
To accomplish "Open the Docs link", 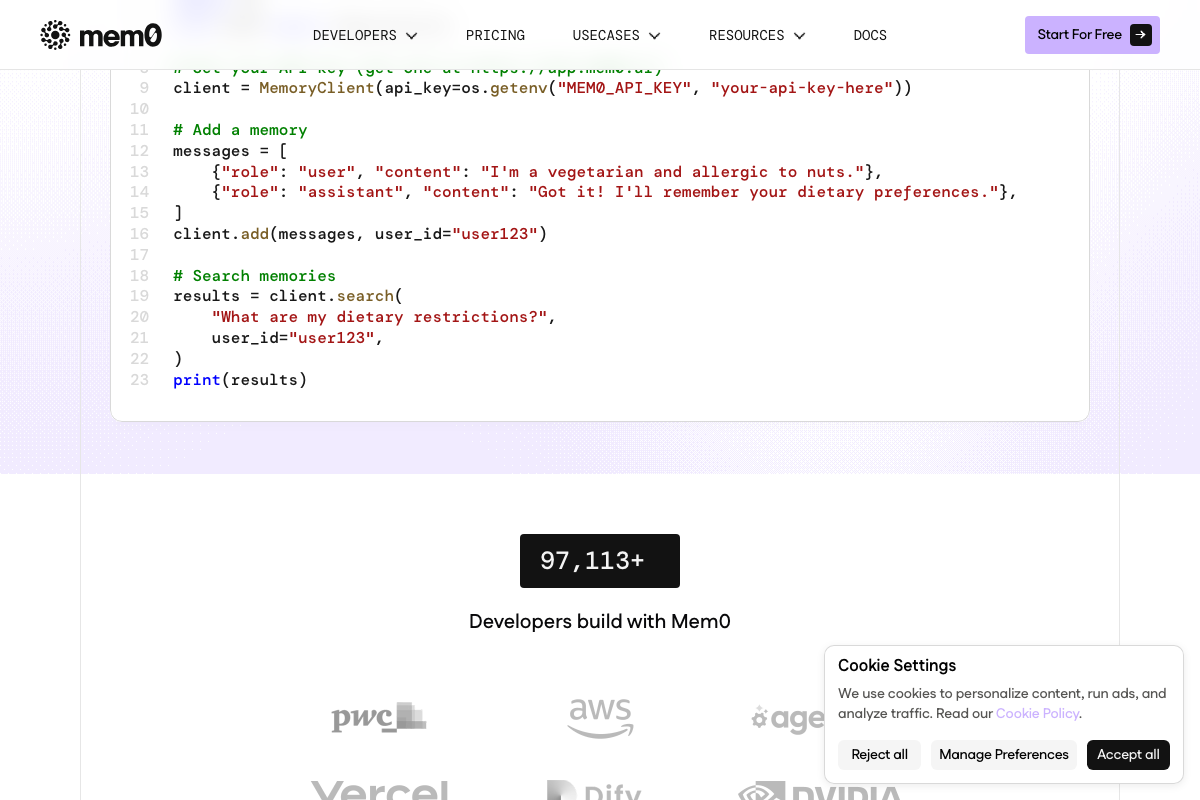I will (x=870, y=35).
